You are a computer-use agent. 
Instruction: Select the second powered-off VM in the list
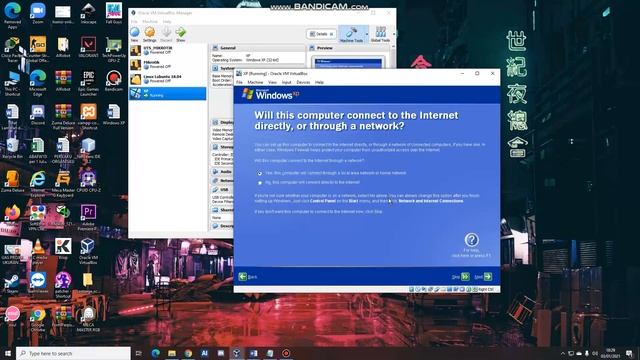(167, 64)
